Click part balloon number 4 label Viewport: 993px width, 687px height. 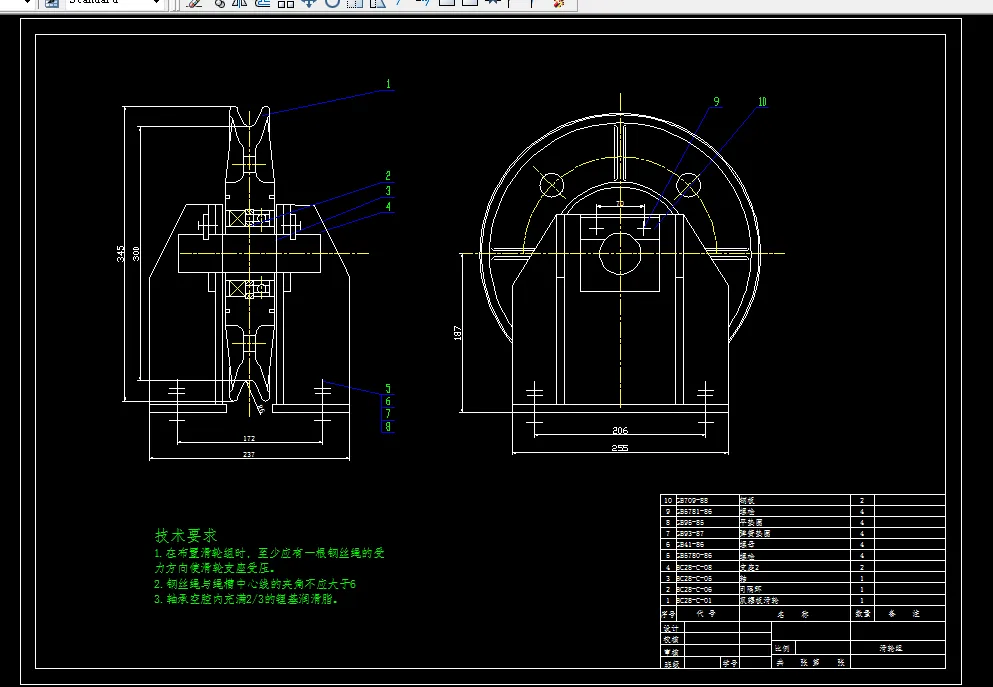[388, 206]
